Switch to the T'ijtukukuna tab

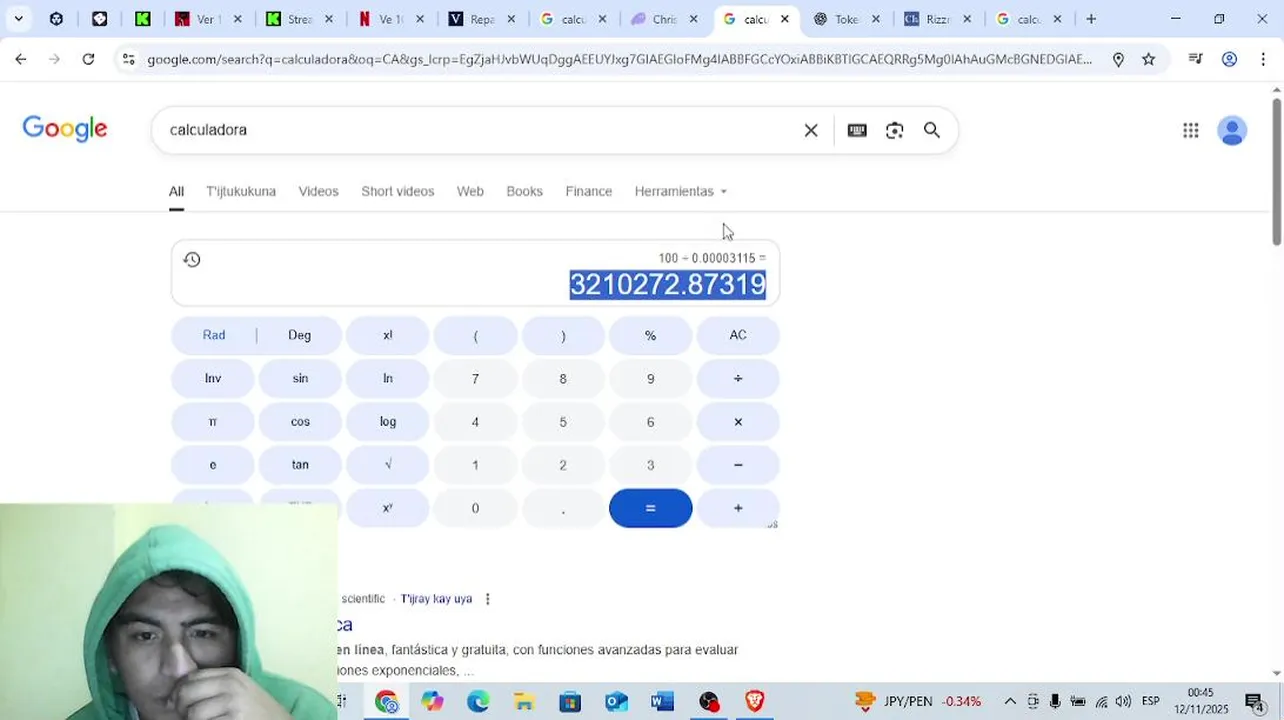pos(241,191)
